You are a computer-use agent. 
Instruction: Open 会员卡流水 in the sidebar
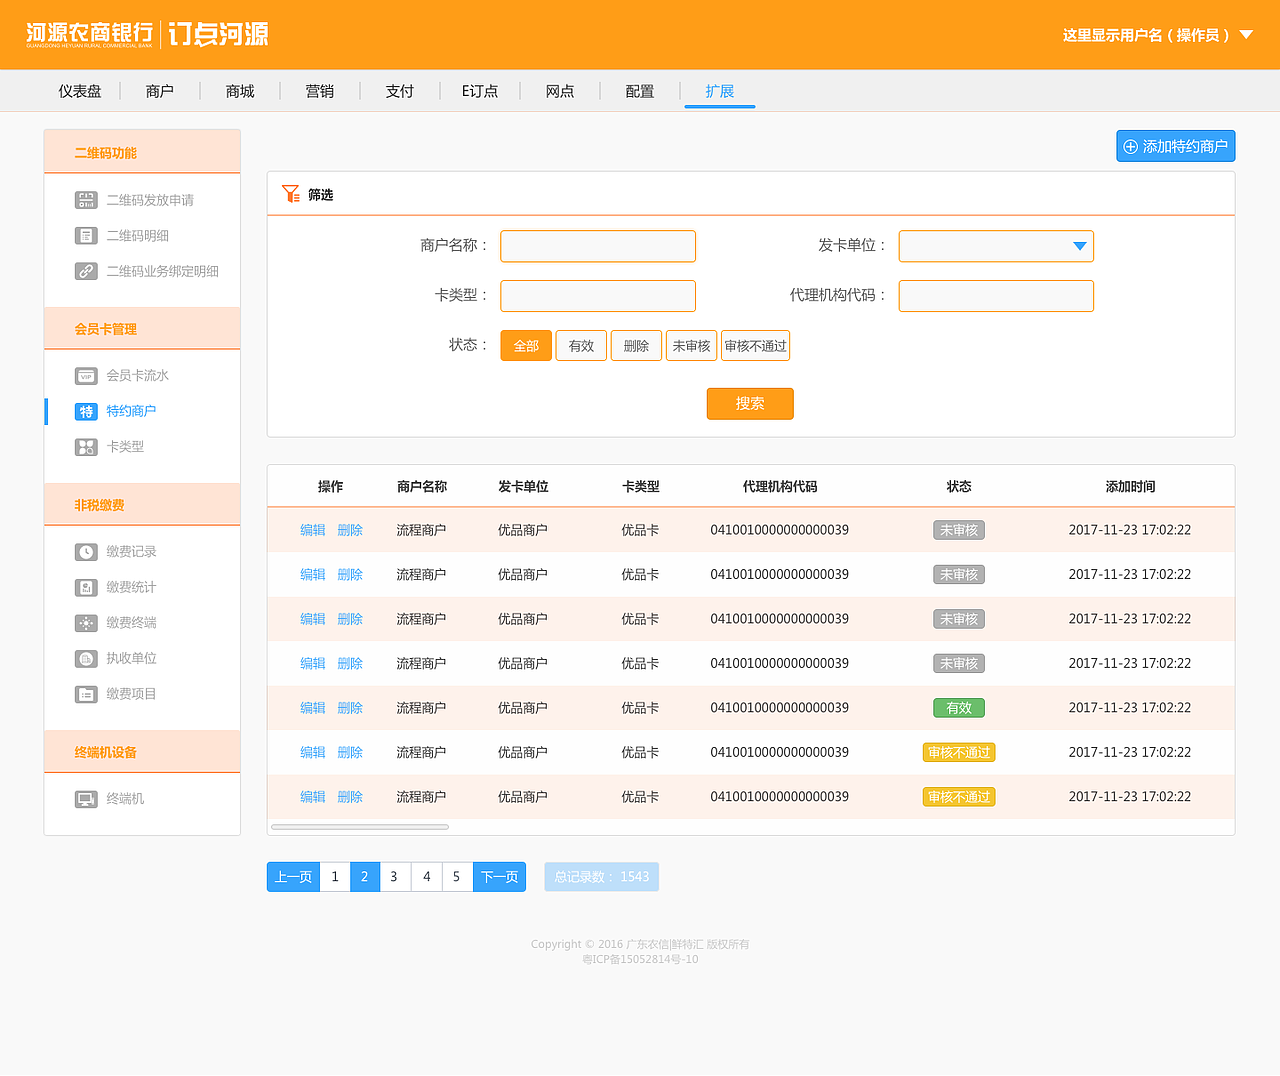pos(138,376)
